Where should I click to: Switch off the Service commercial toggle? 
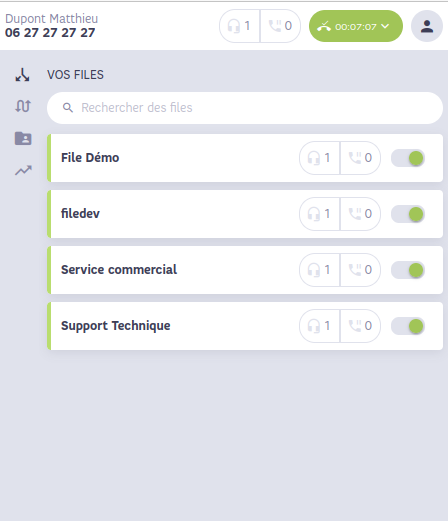tap(408, 270)
